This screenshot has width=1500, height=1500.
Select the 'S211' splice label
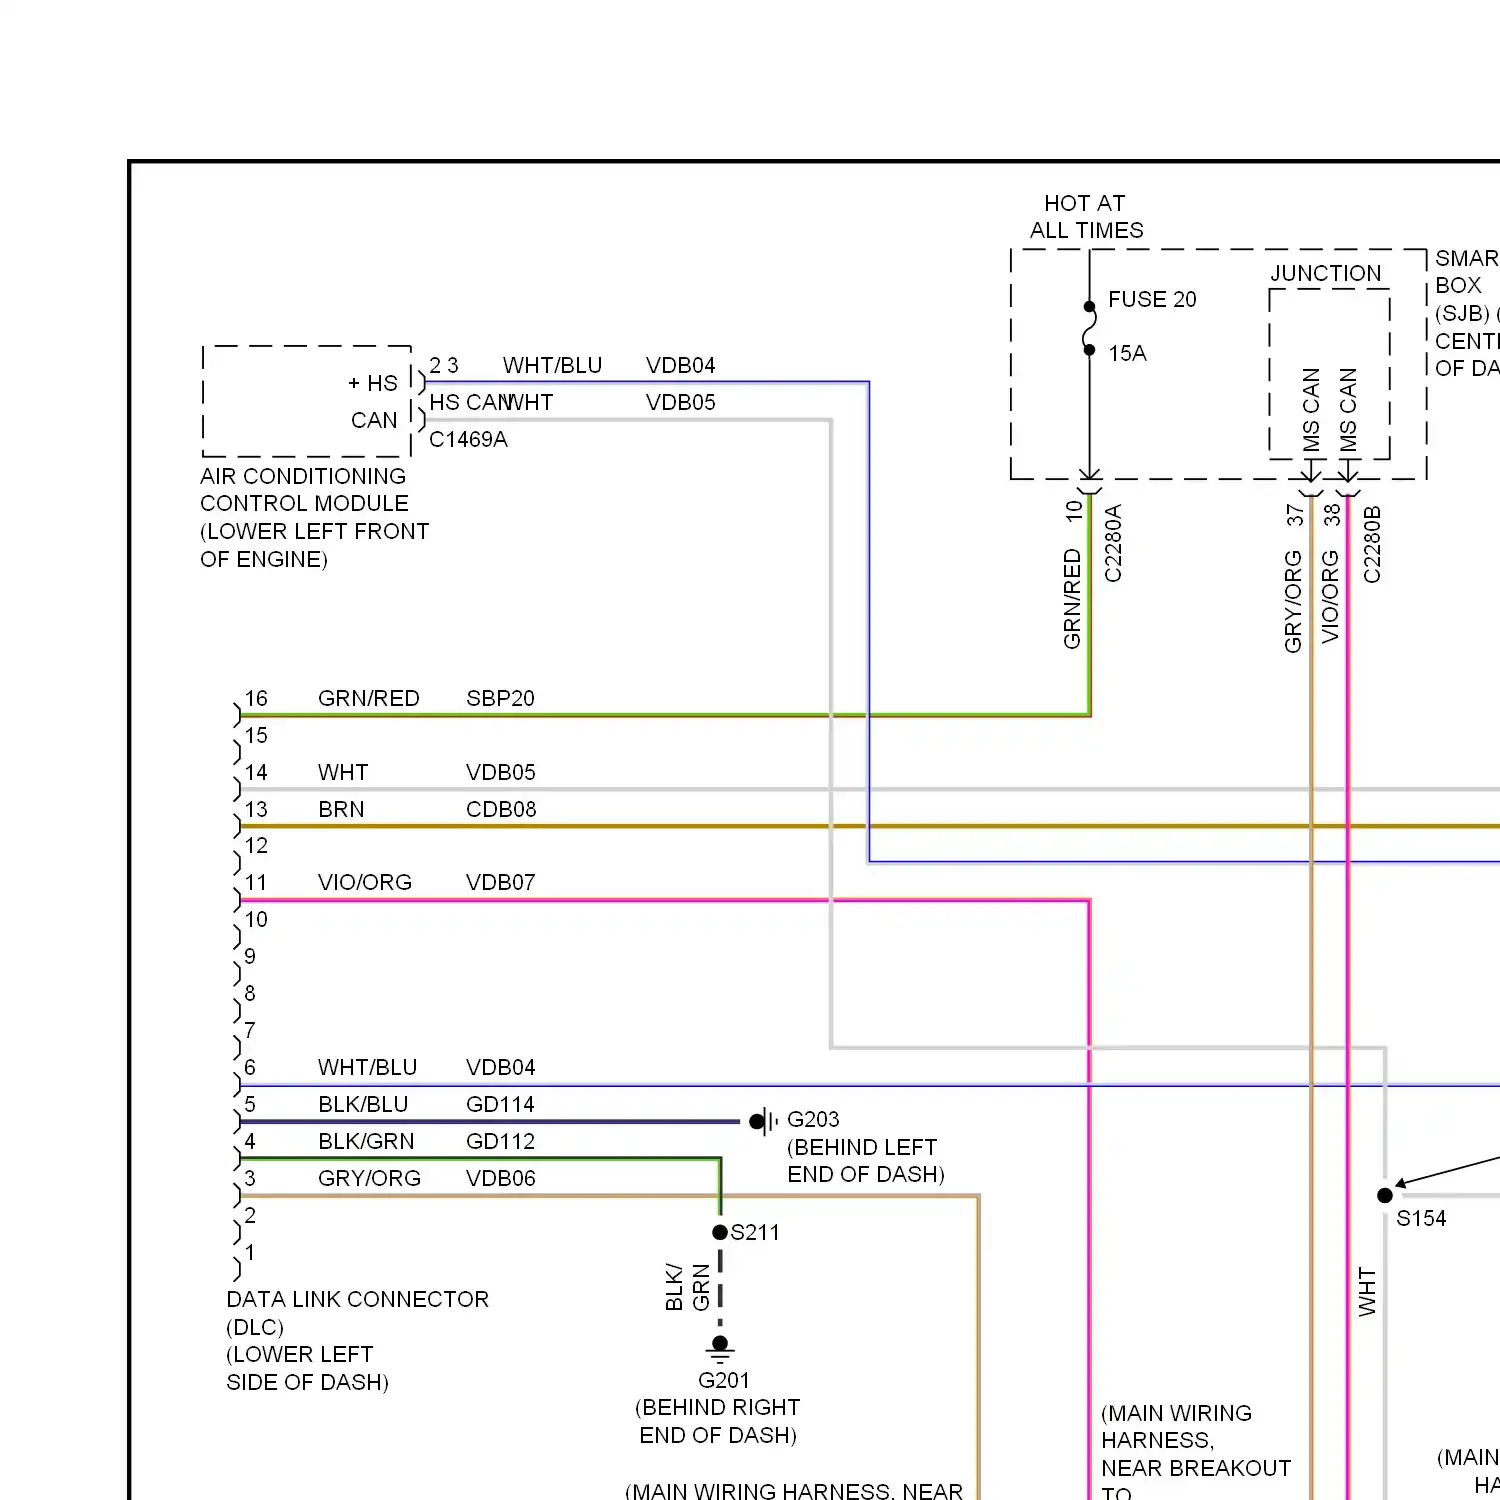point(755,1232)
